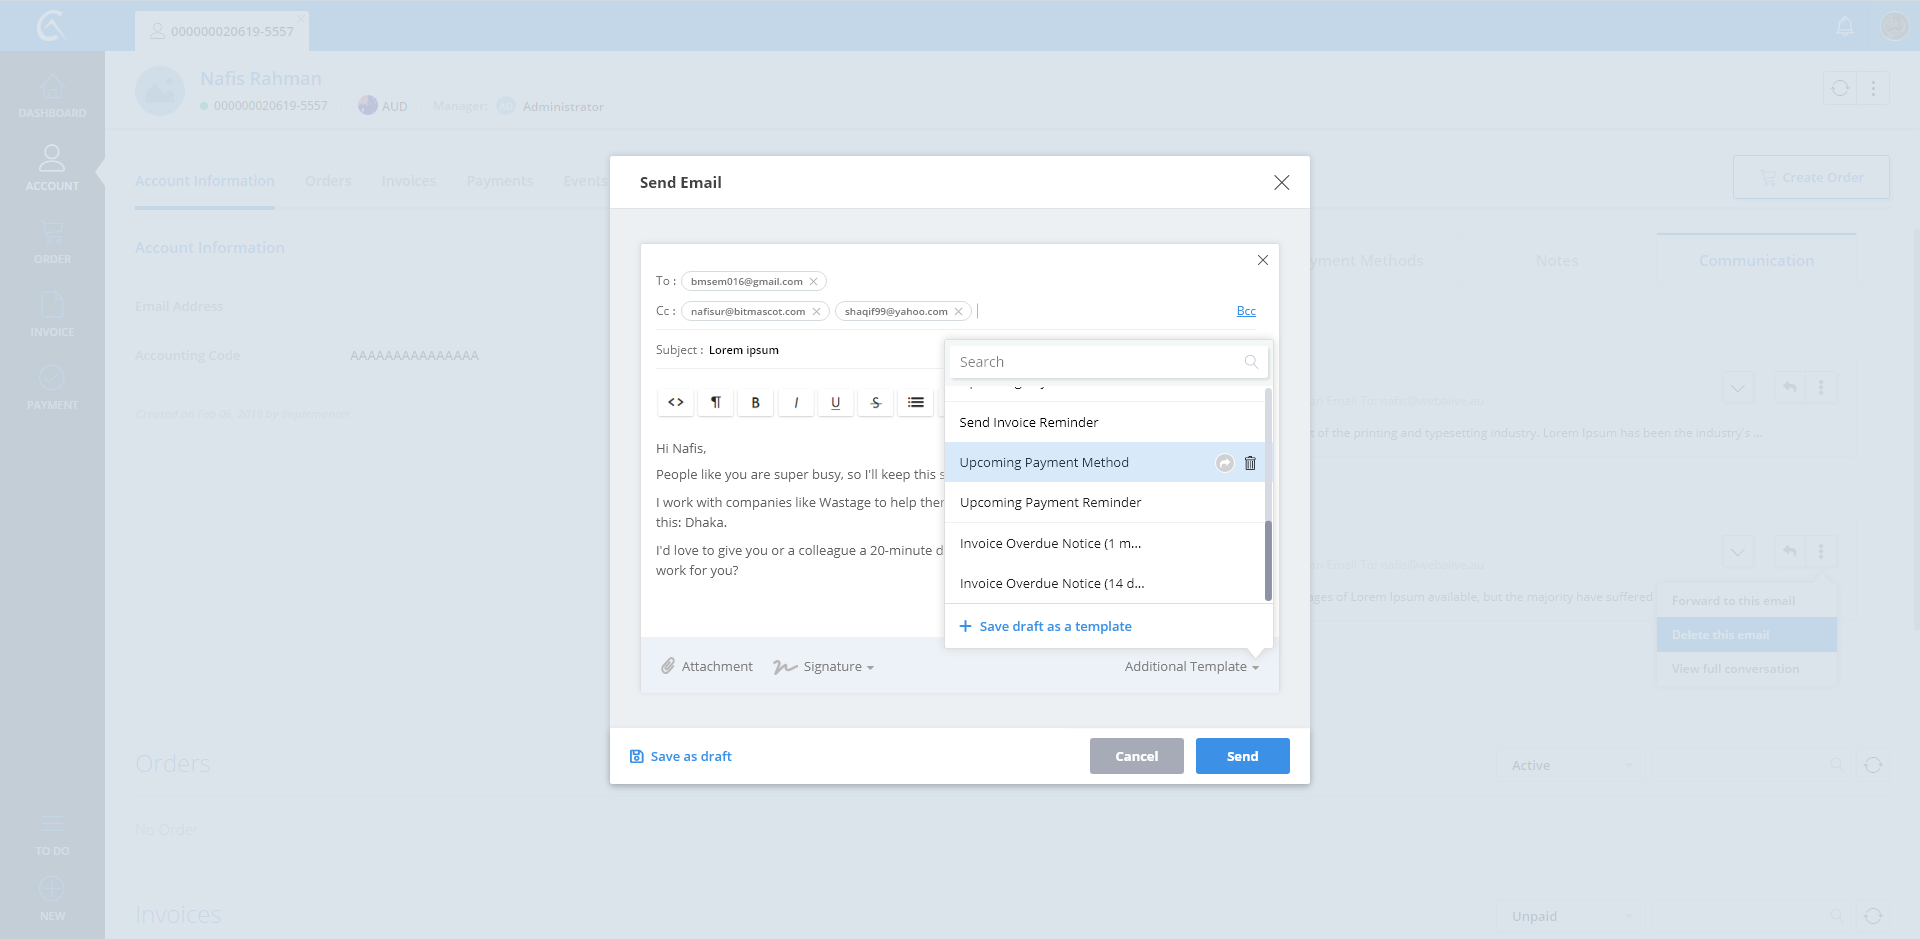This screenshot has width=1920, height=939.
Task: Click the Bcc link
Action: point(1246,311)
